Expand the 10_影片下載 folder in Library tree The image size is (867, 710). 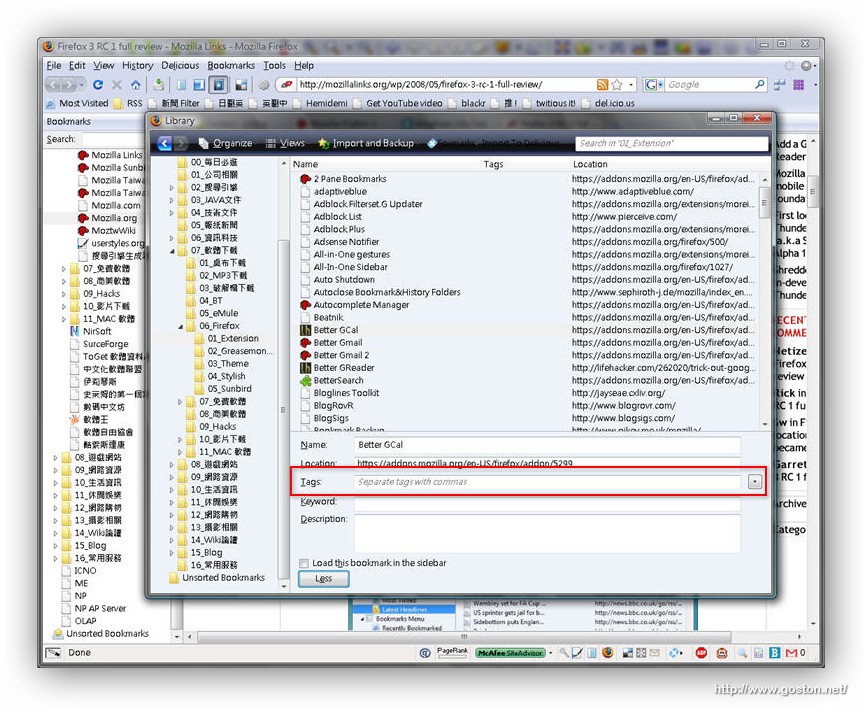180,440
